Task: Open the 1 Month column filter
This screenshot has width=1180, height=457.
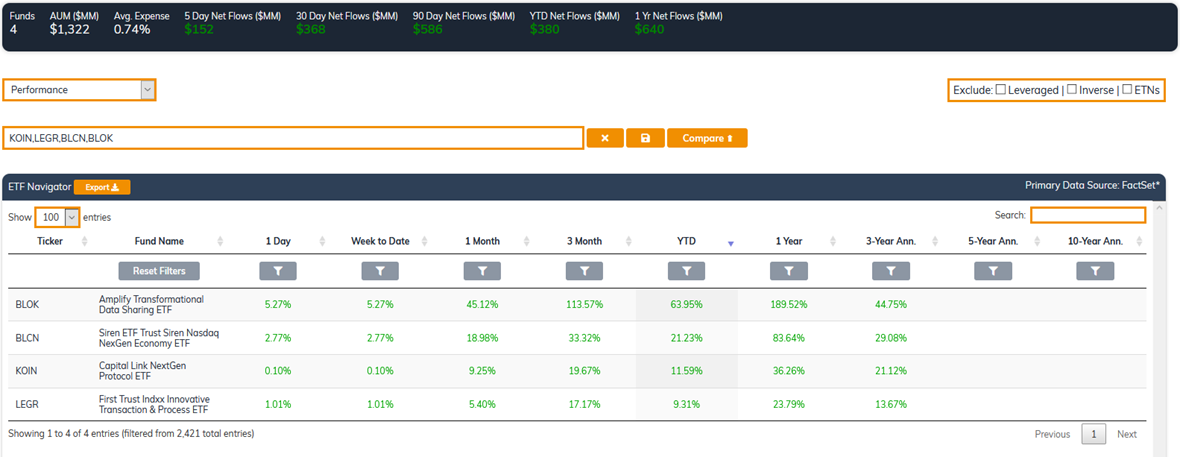Action: (x=482, y=271)
